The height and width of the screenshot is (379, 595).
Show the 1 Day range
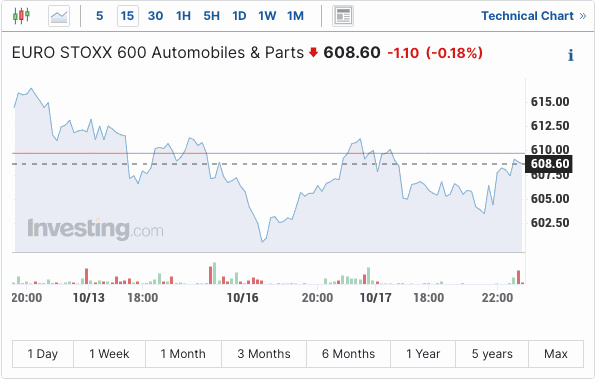tap(43, 354)
